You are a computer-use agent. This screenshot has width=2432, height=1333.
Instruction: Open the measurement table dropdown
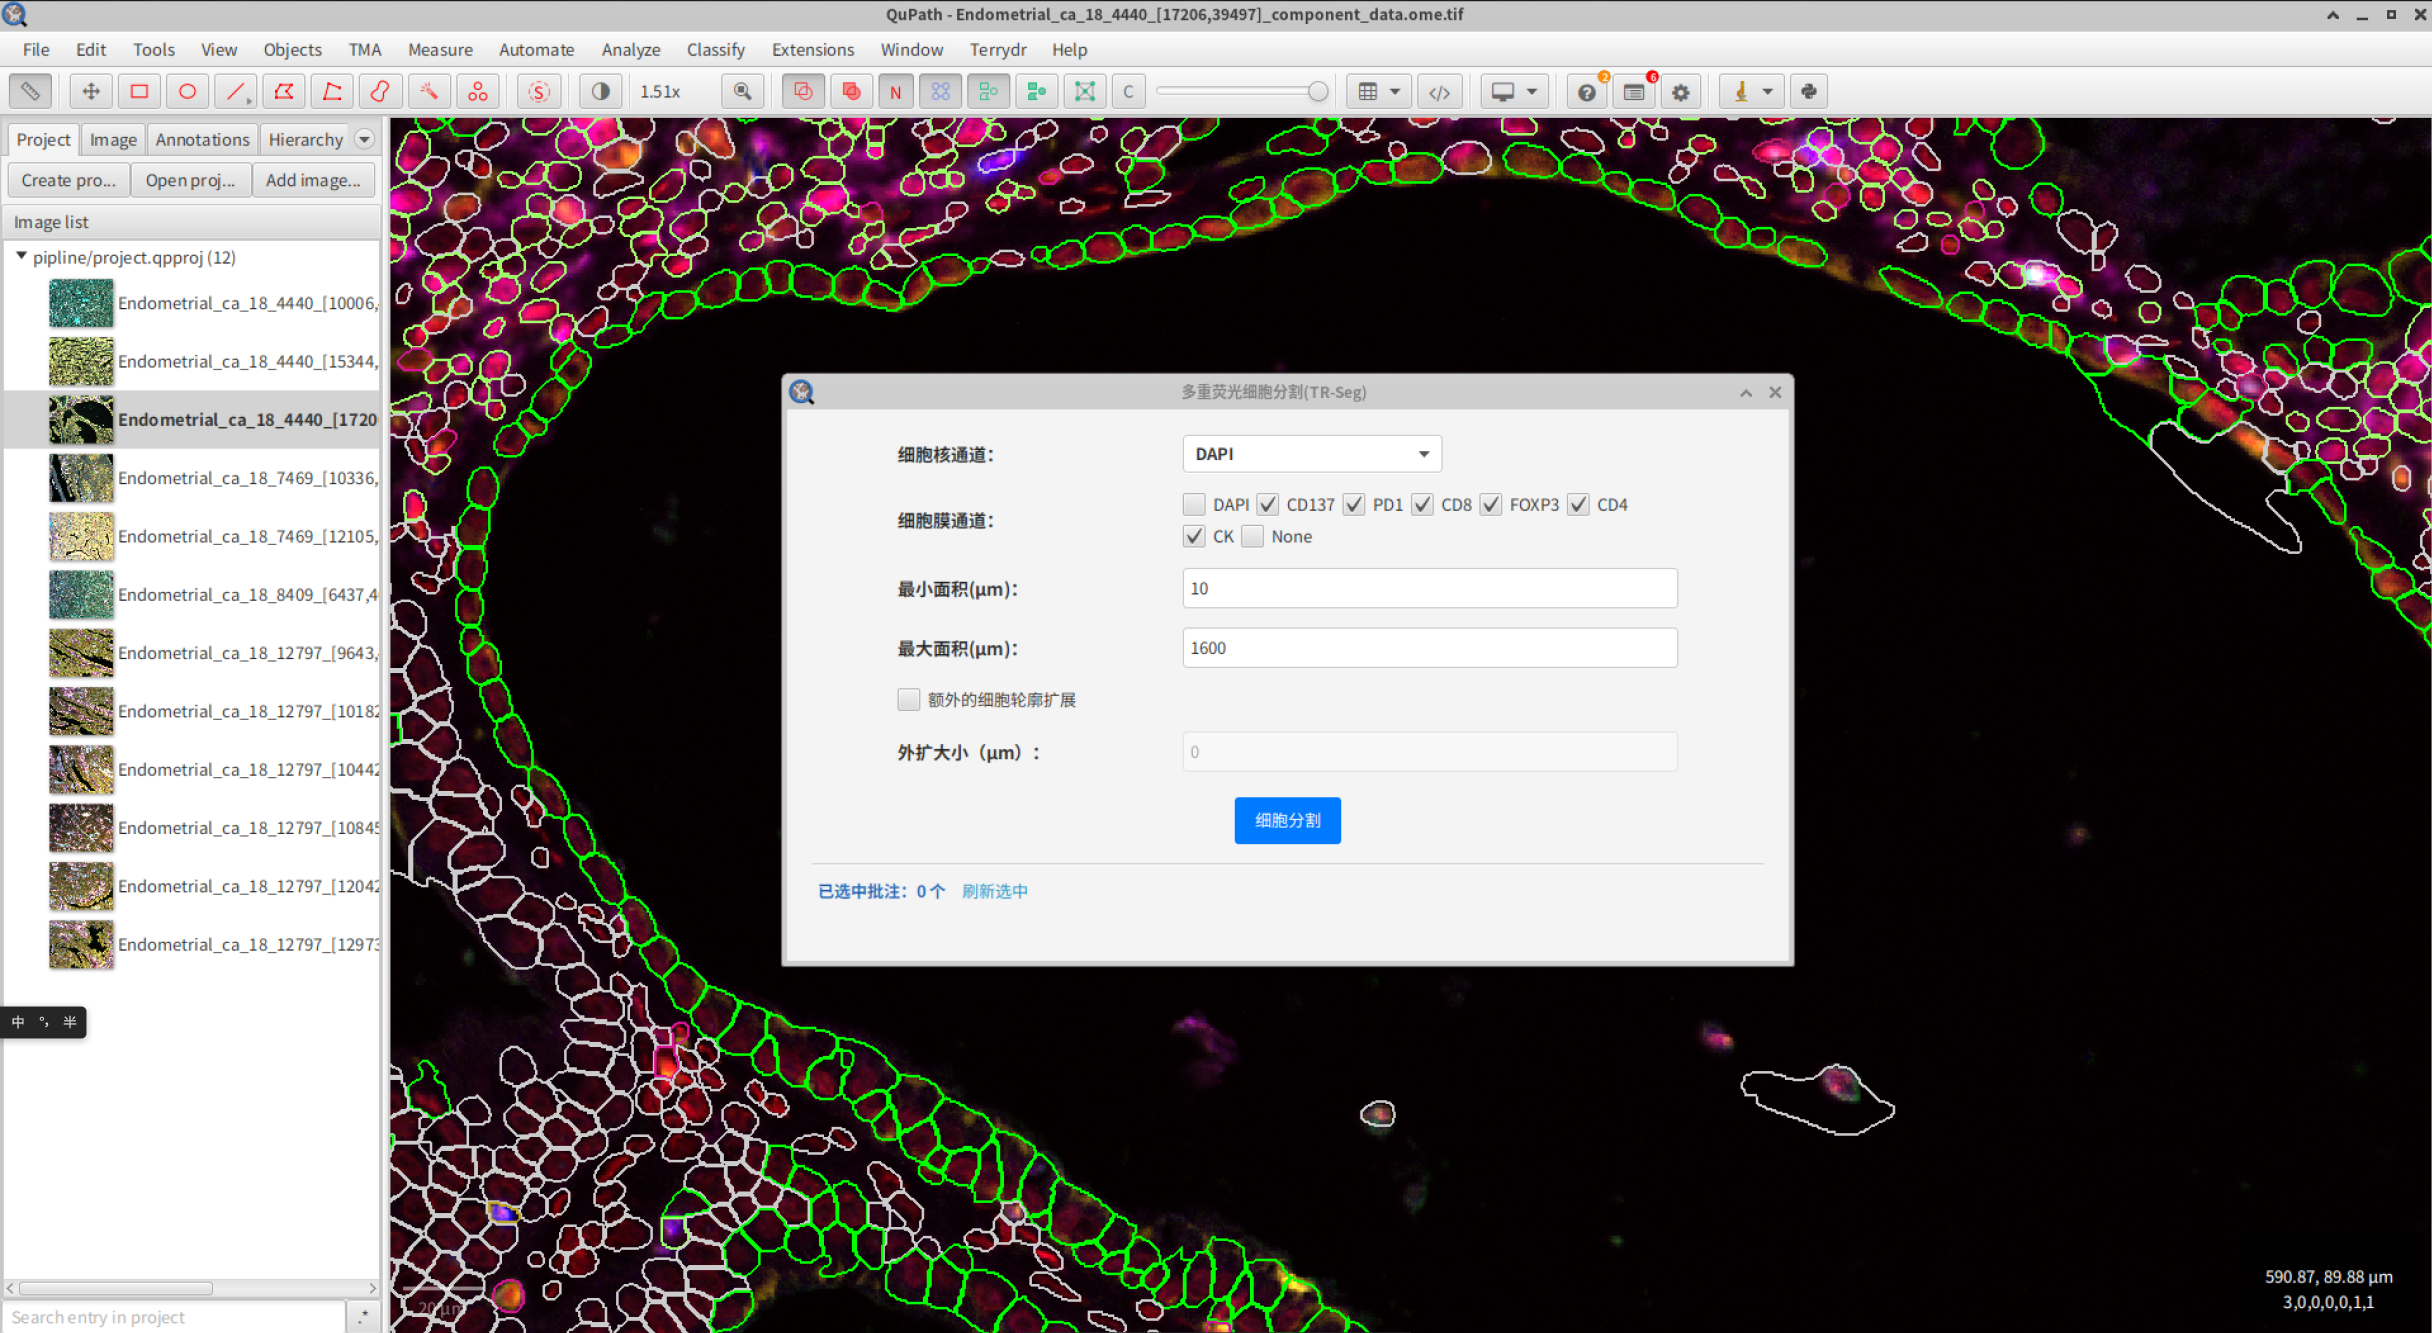pyautogui.click(x=1379, y=92)
